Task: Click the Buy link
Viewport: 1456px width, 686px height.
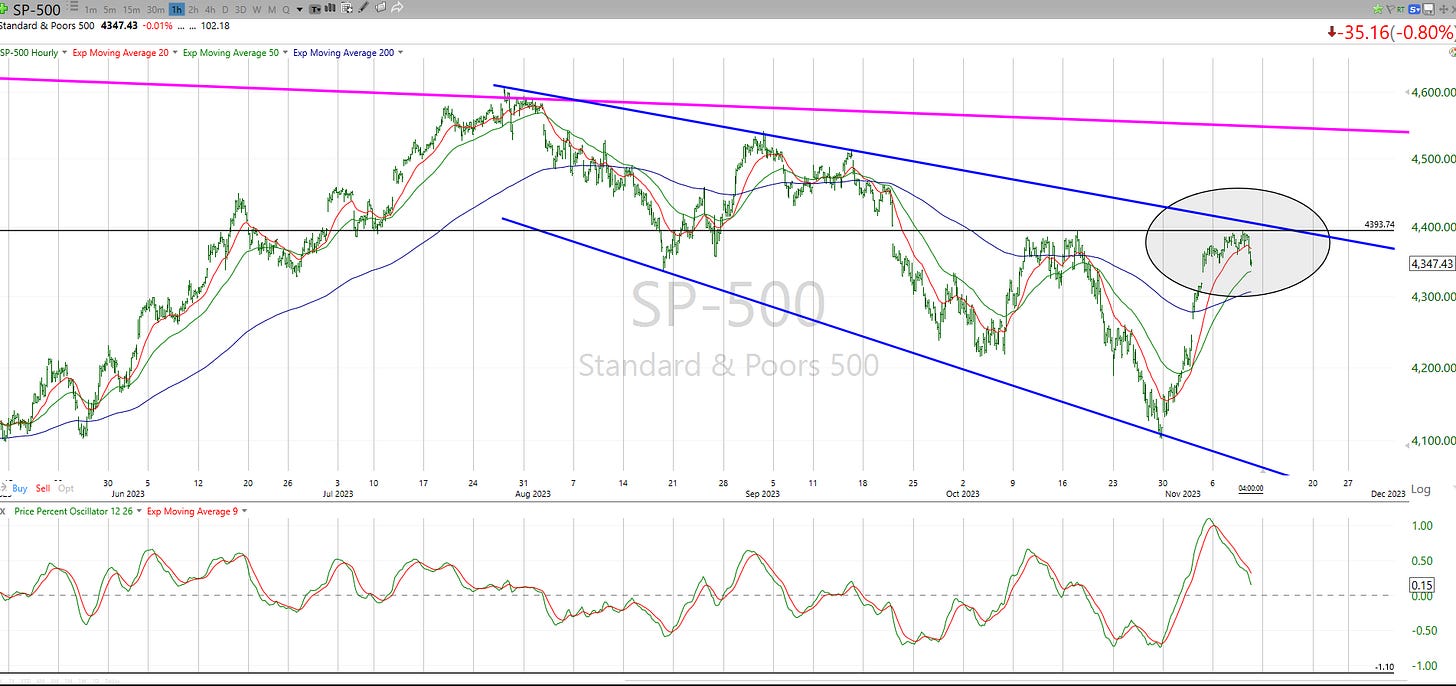Action: (x=20, y=488)
